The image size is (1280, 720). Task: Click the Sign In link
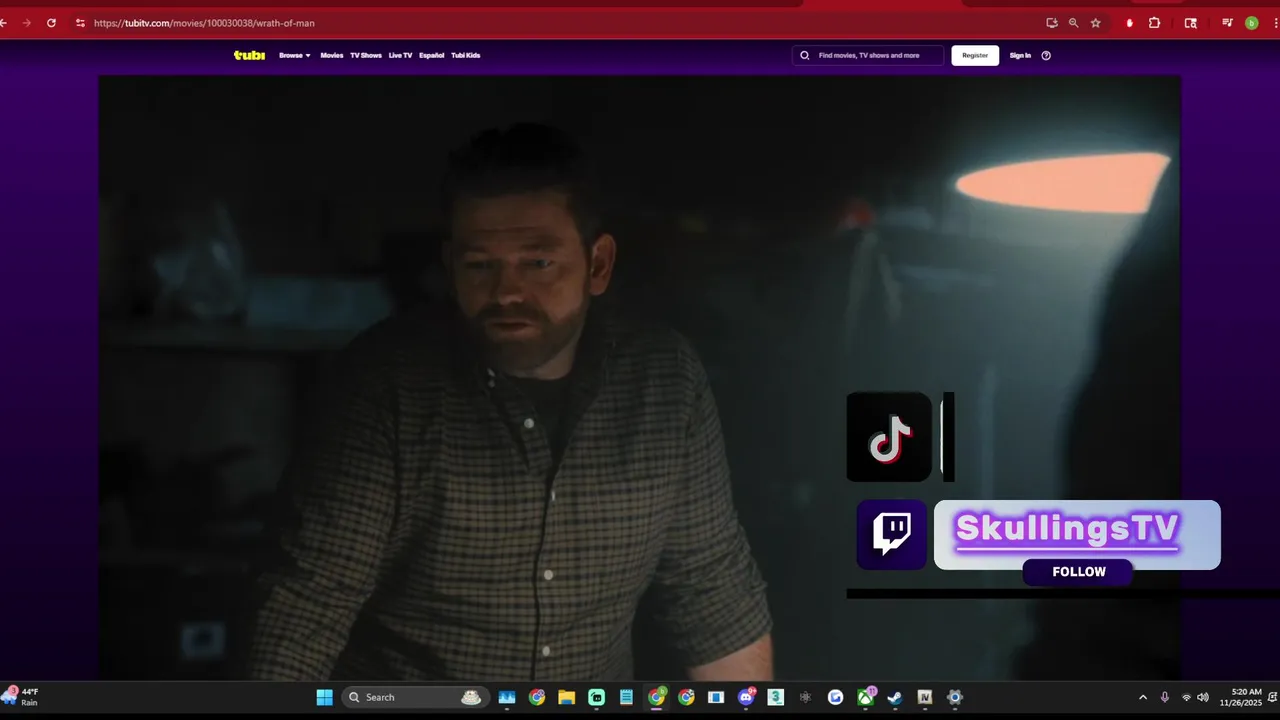(x=1020, y=55)
